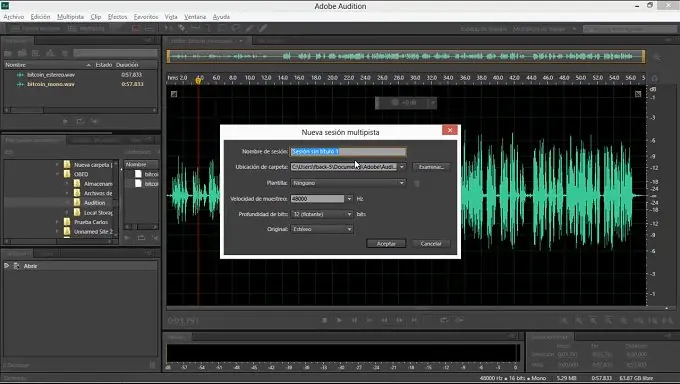Select the Lasso selection tool icon
This screenshot has height=384, width=680.
pos(235,28)
